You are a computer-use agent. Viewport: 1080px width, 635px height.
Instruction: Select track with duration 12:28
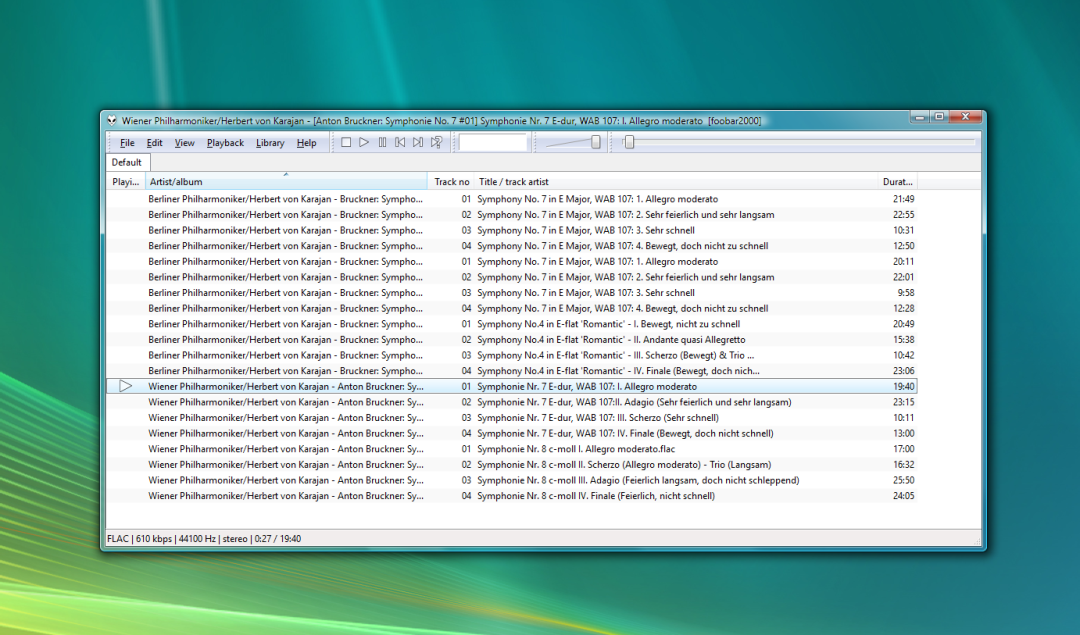tap(512, 309)
